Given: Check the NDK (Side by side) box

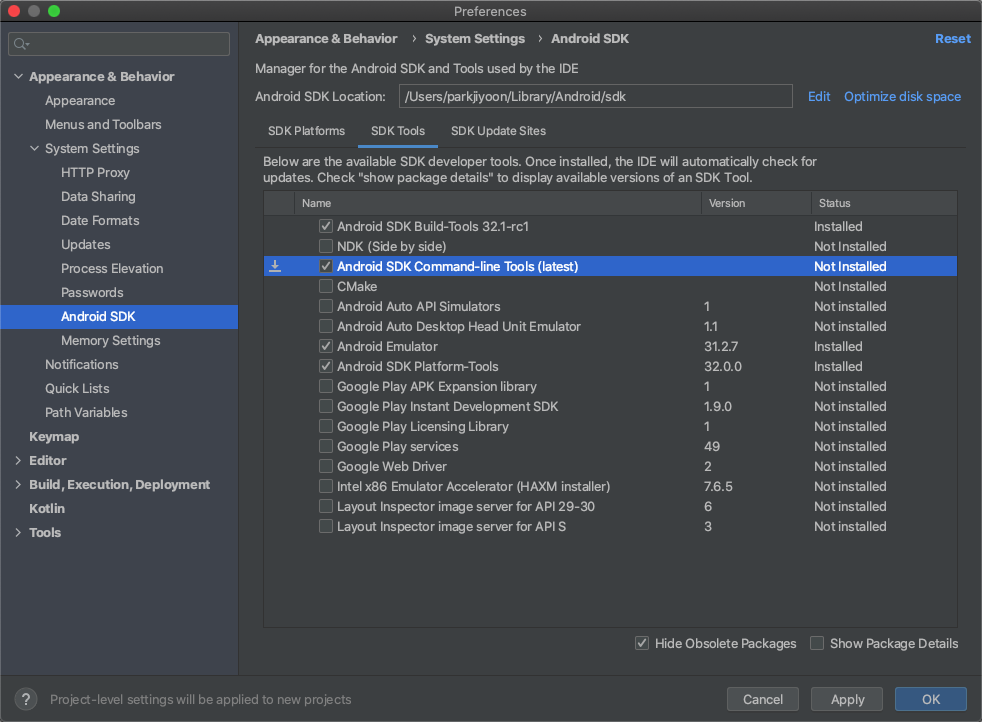Looking at the screenshot, I should point(326,246).
